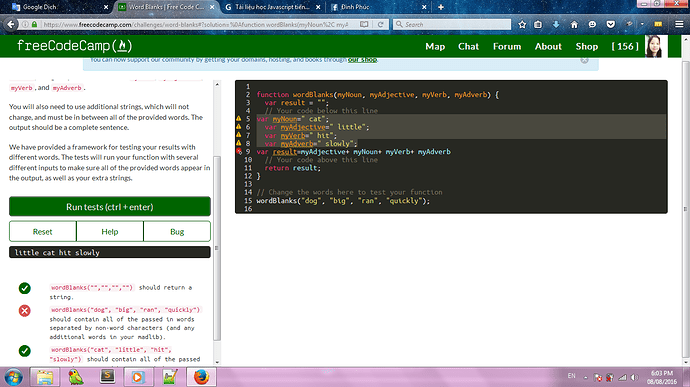Follow the 'our shop' link

coord(362,59)
